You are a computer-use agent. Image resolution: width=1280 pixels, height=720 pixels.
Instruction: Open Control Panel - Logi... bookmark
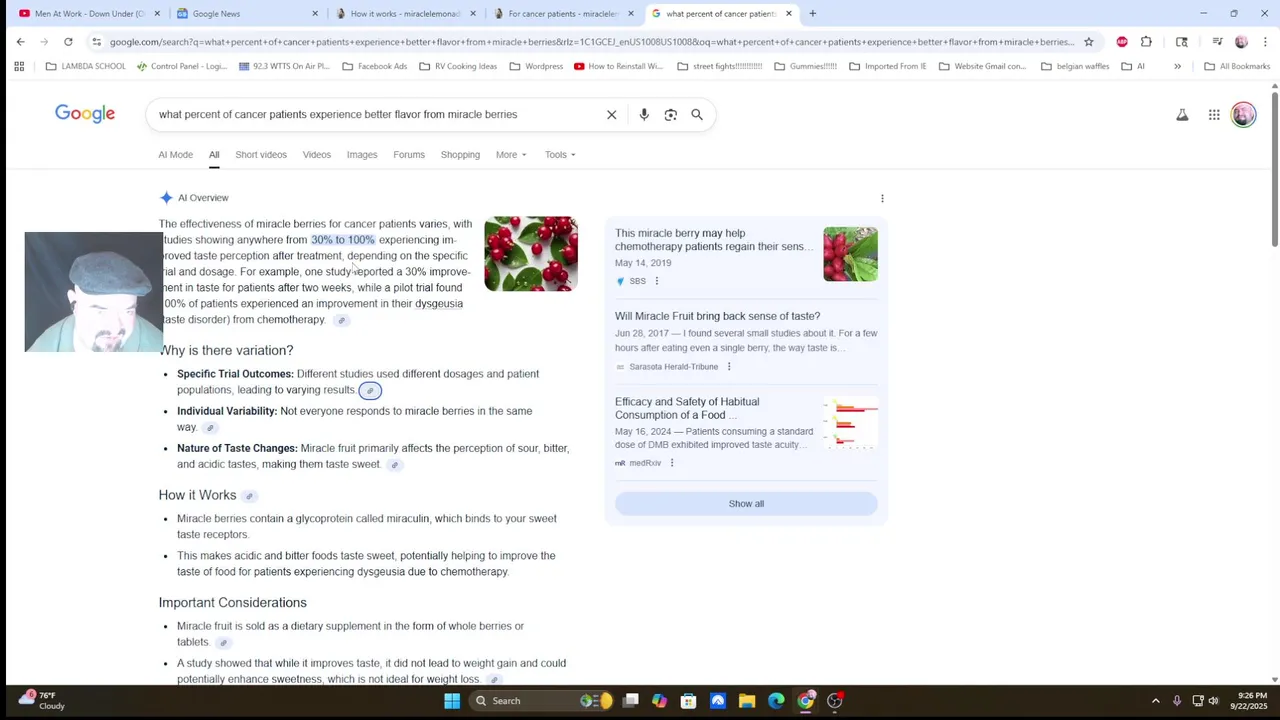point(181,66)
